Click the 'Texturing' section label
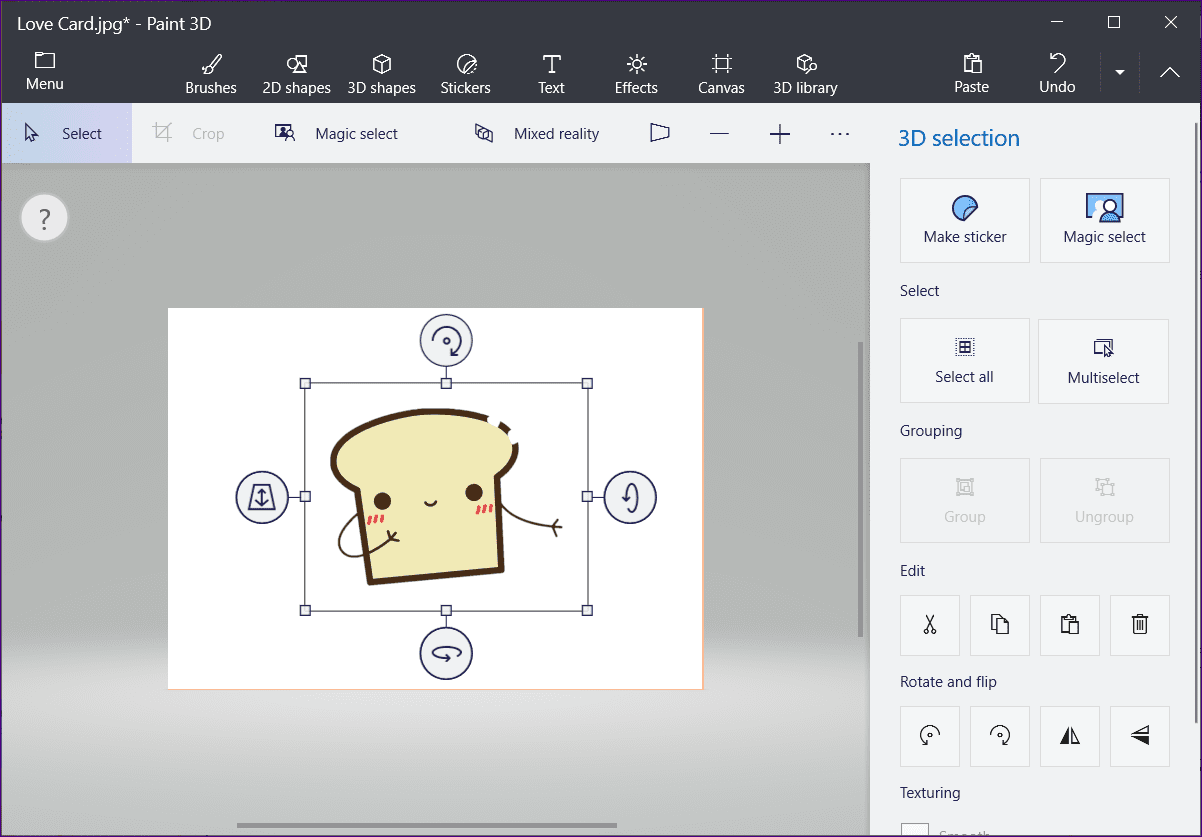1202x837 pixels. point(930,793)
